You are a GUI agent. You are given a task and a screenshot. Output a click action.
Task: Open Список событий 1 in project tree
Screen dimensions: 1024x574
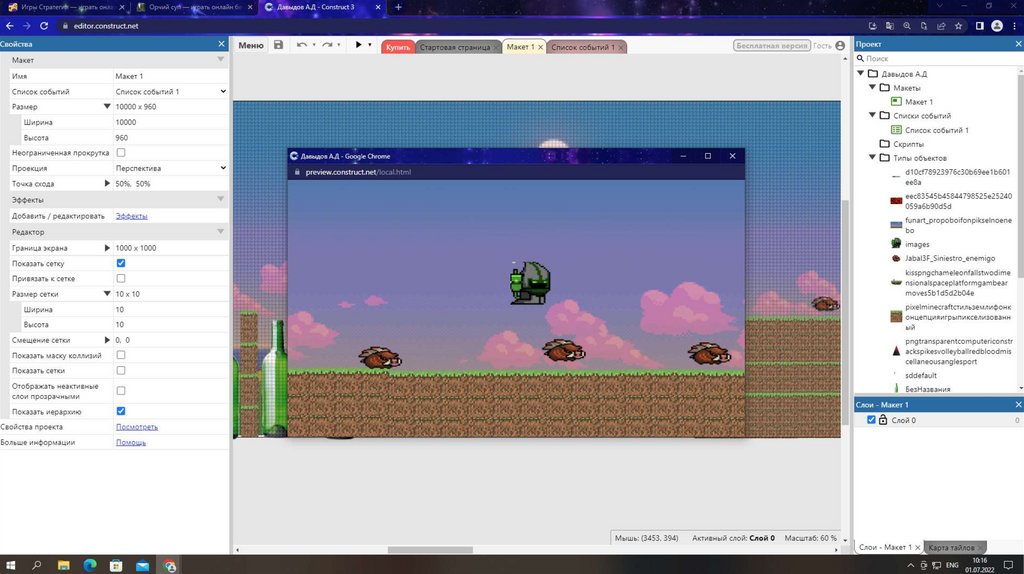[936, 130]
